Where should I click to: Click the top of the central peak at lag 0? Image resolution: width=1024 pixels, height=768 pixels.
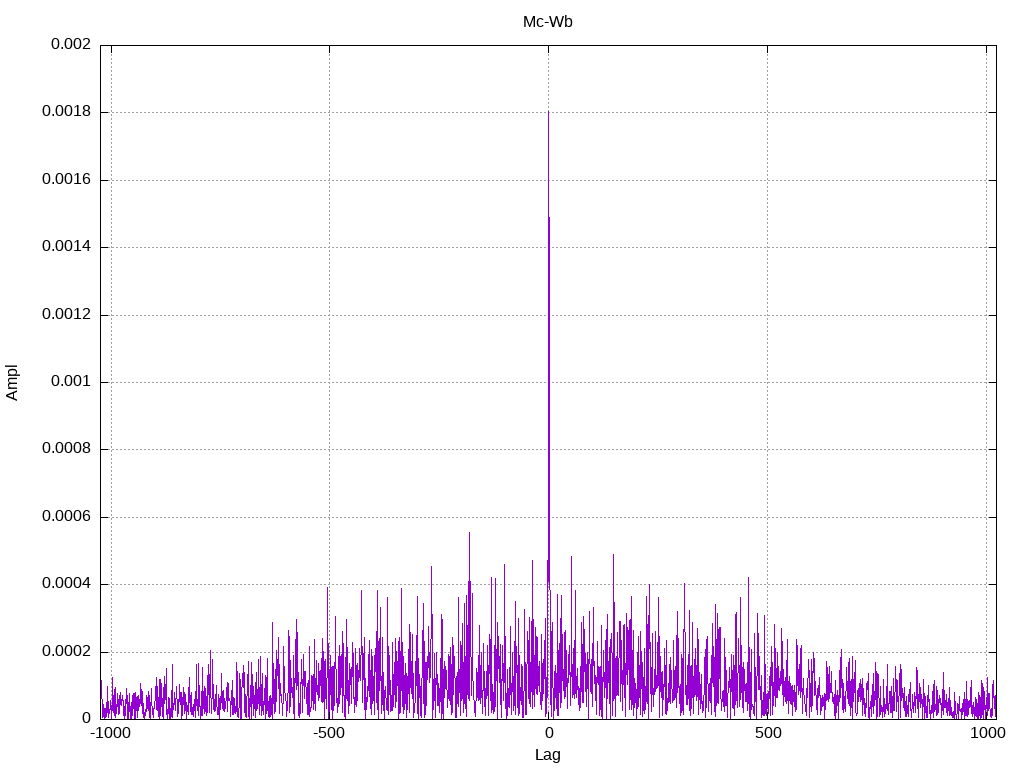pos(548,113)
